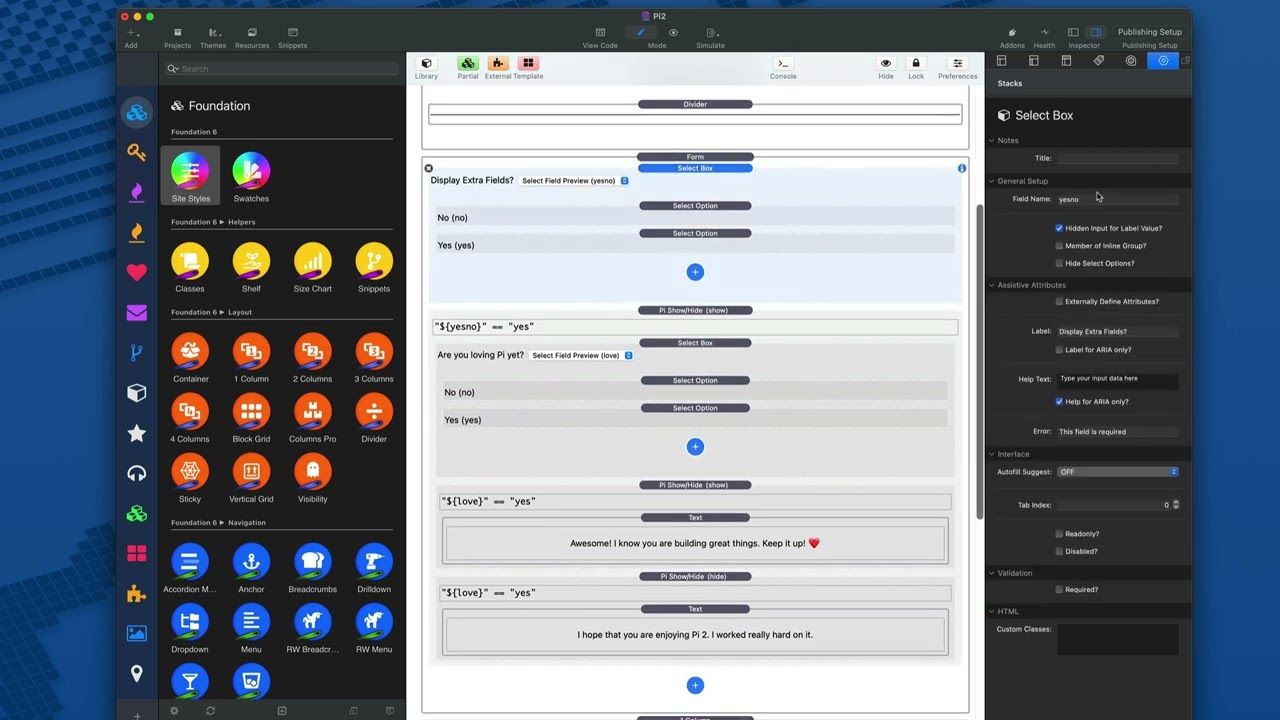Adjust the Tab Index stepper
This screenshot has width=1280, height=720.
(x=1176, y=505)
